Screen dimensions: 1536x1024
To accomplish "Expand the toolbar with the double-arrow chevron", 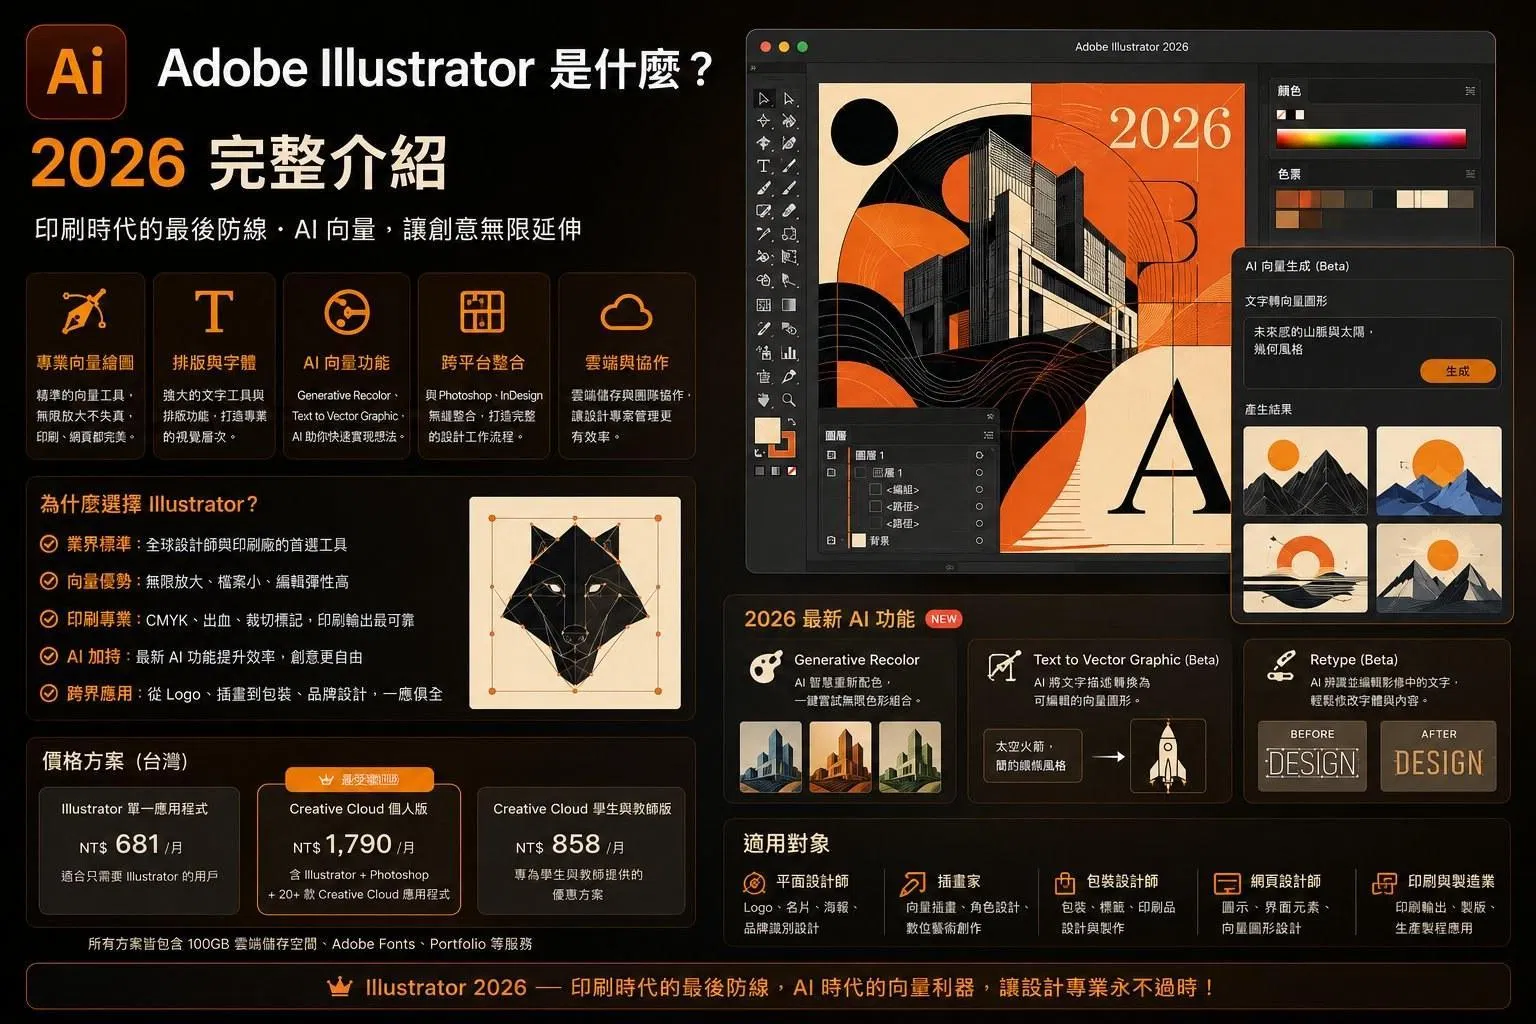I will (753, 68).
